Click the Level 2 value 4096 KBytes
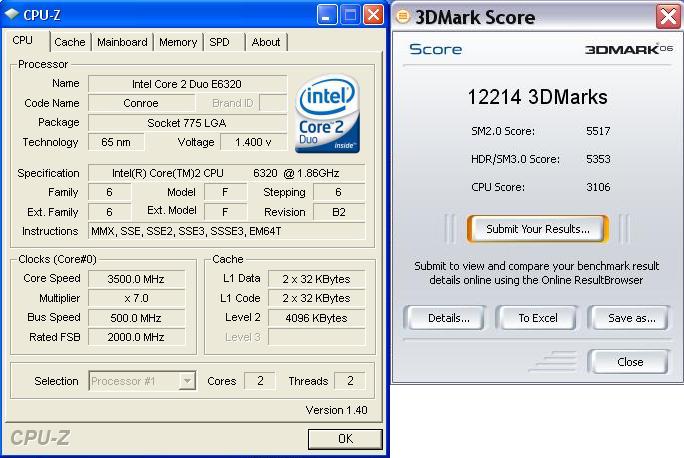684x458 pixels. coord(316,318)
